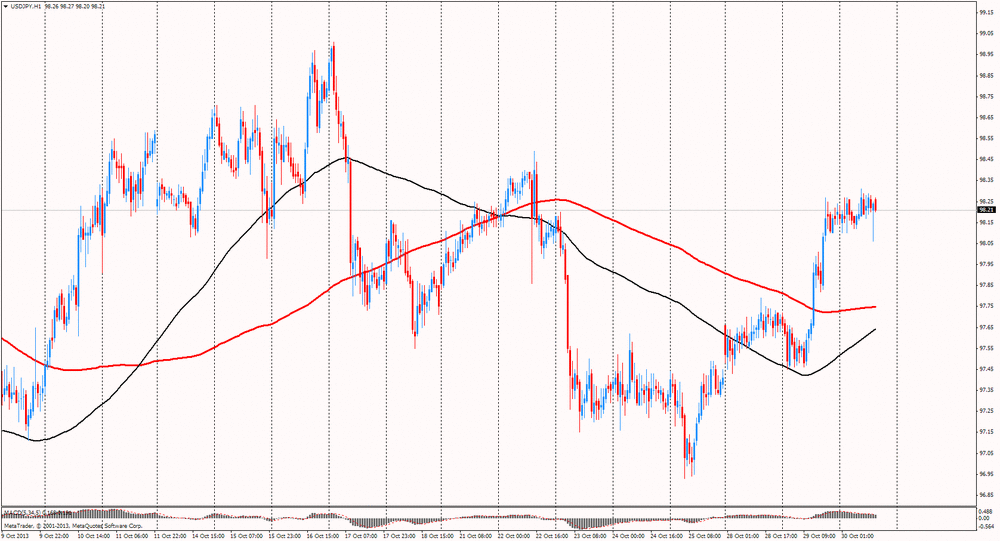Click the 10 Oct 14:00 time label

click(x=92, y=536)
